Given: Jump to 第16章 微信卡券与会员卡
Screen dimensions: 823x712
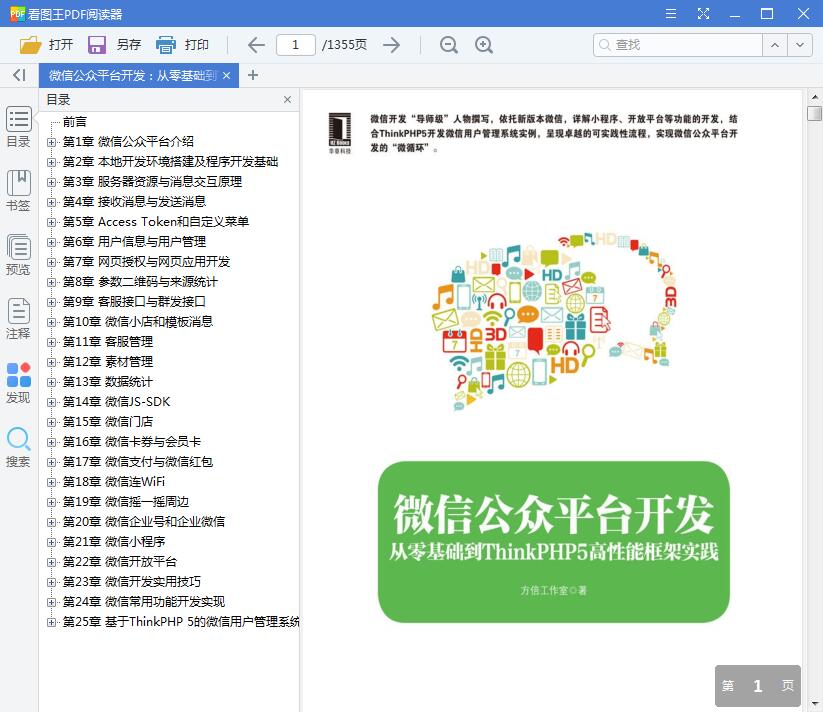Looking at the screenshot, I should click(x=132, y=442).
